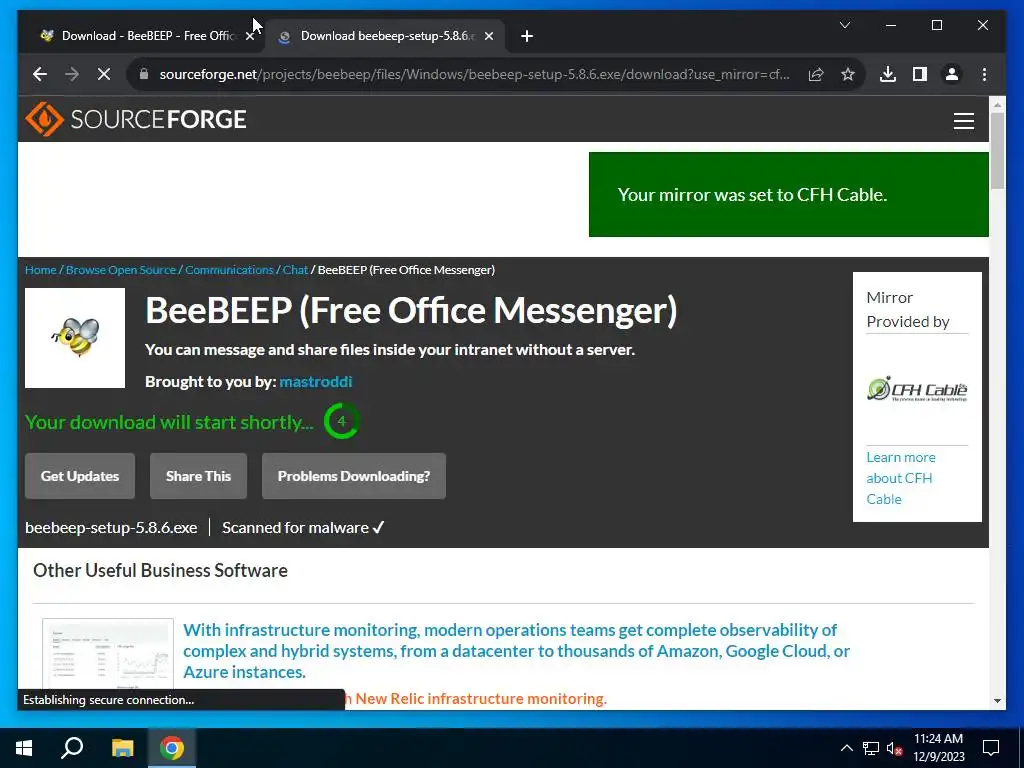1024x768 pixels.
Task: Click the BeeBEEP (Free Office Messenger) heading
Action: [411, 310]
